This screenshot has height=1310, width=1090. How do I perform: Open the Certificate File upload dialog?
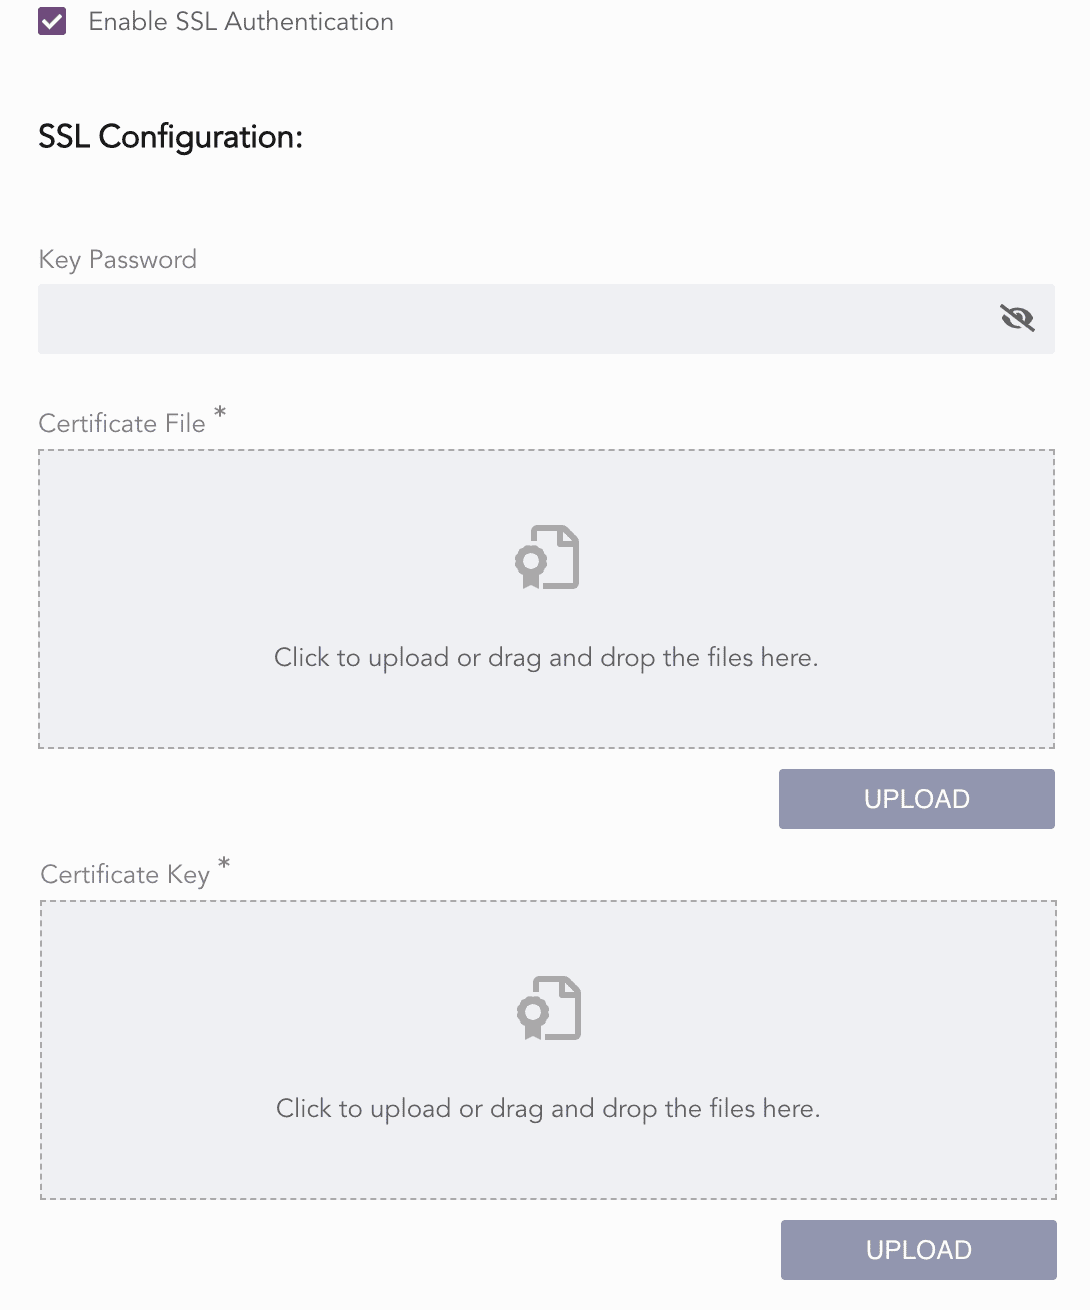546,598
